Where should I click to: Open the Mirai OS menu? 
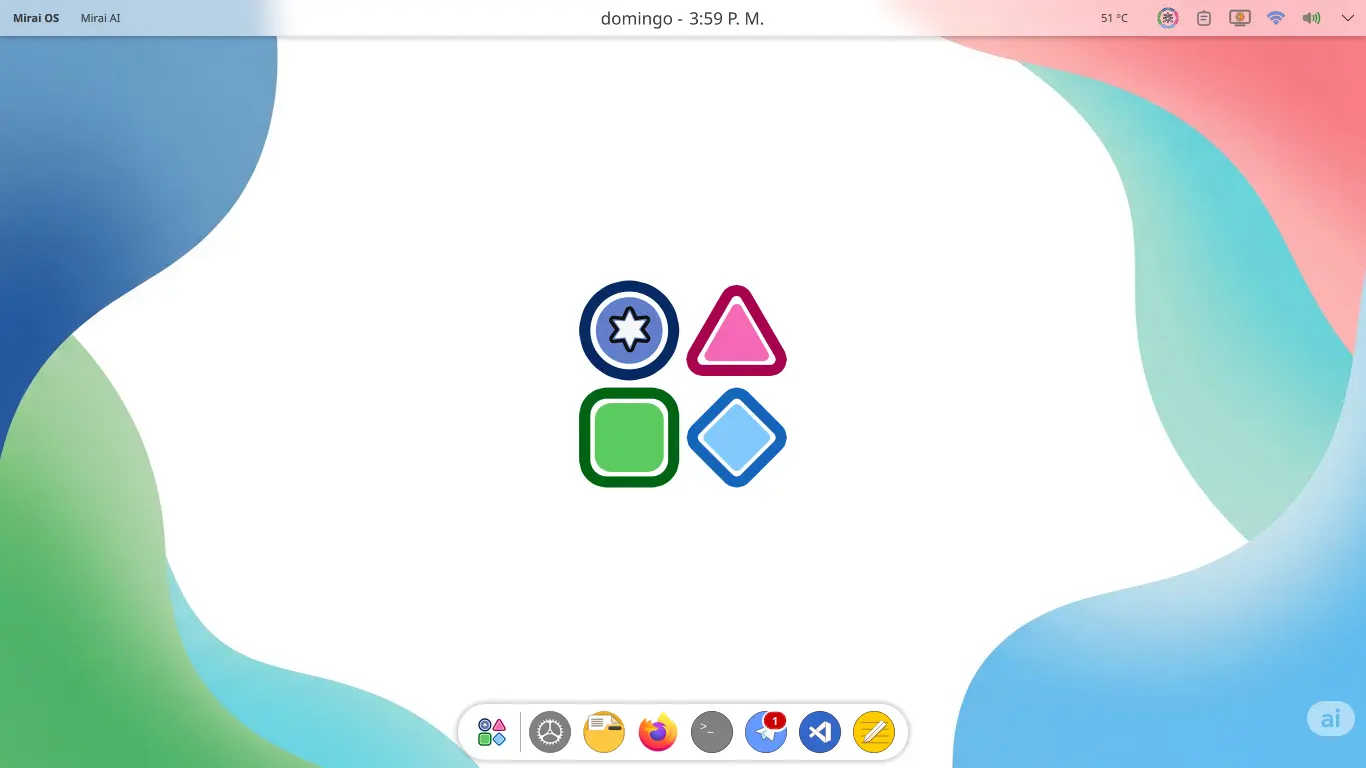pyautogui.click(x=36, y=18)
